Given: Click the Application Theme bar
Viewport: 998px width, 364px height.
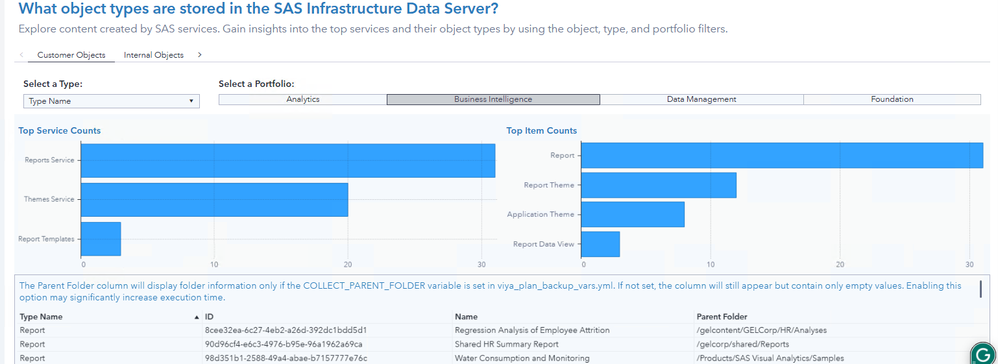Looking at the screenshot, I should coord(633,214).
